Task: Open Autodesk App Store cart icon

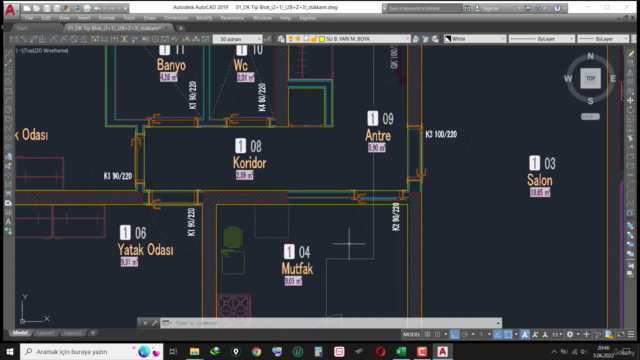Action: point(528,8)
